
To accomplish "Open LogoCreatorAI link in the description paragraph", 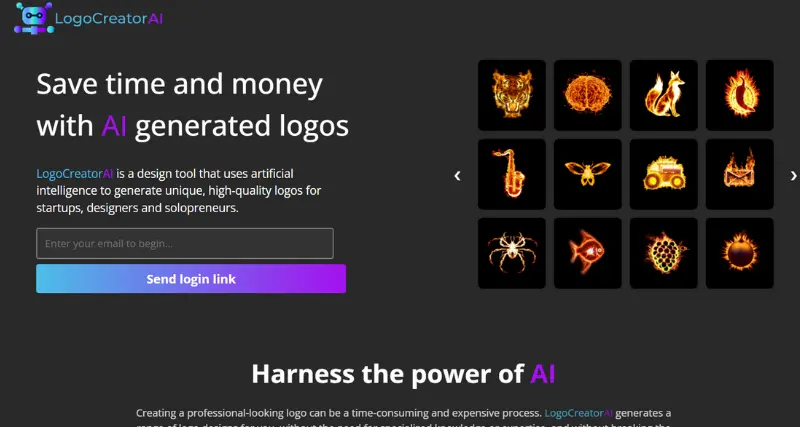I will coord(74,174).
